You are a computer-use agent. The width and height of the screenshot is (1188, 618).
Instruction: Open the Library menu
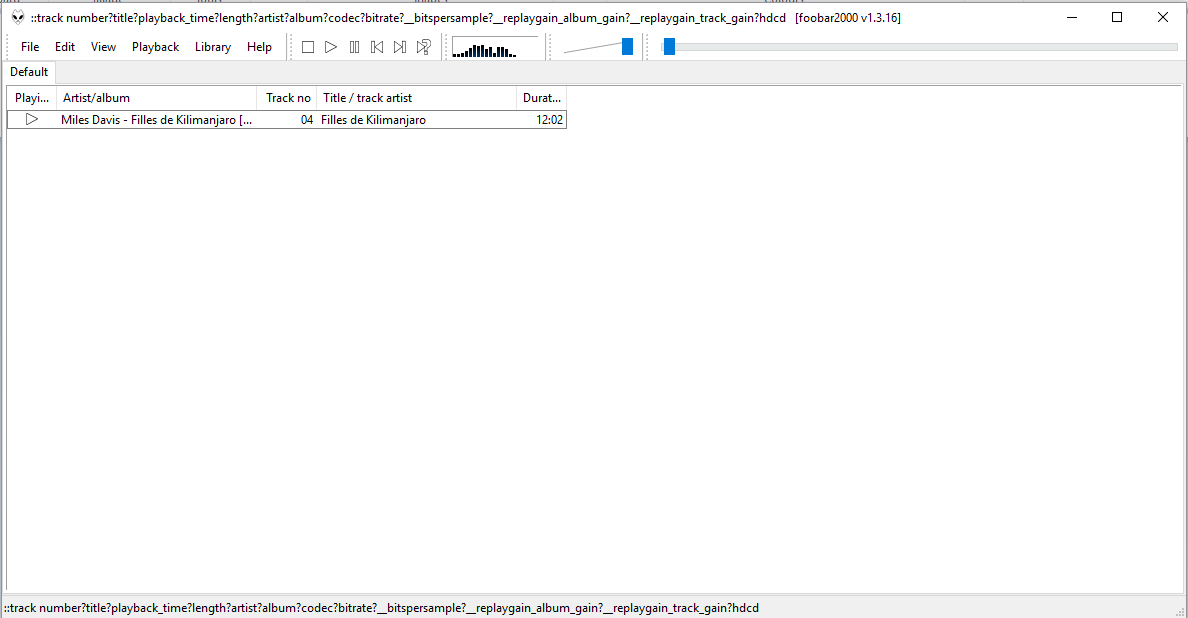213,47
